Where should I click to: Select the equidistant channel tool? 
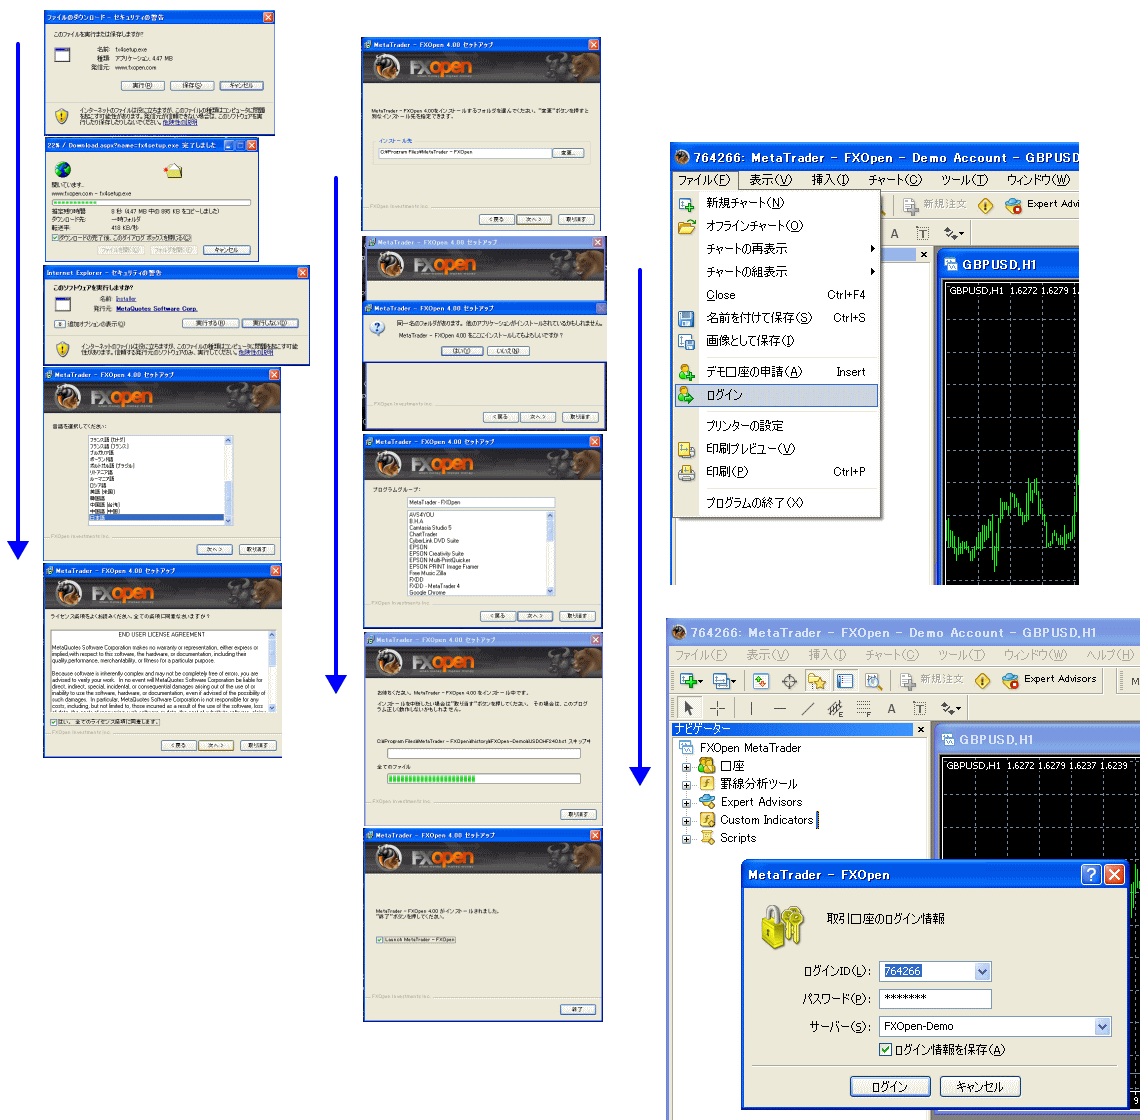(835, 708)
